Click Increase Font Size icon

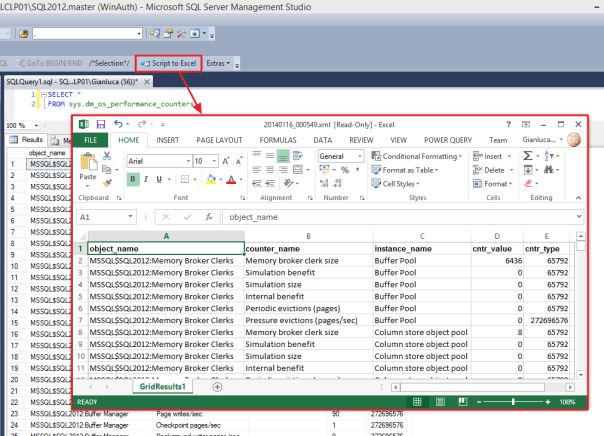226,161
